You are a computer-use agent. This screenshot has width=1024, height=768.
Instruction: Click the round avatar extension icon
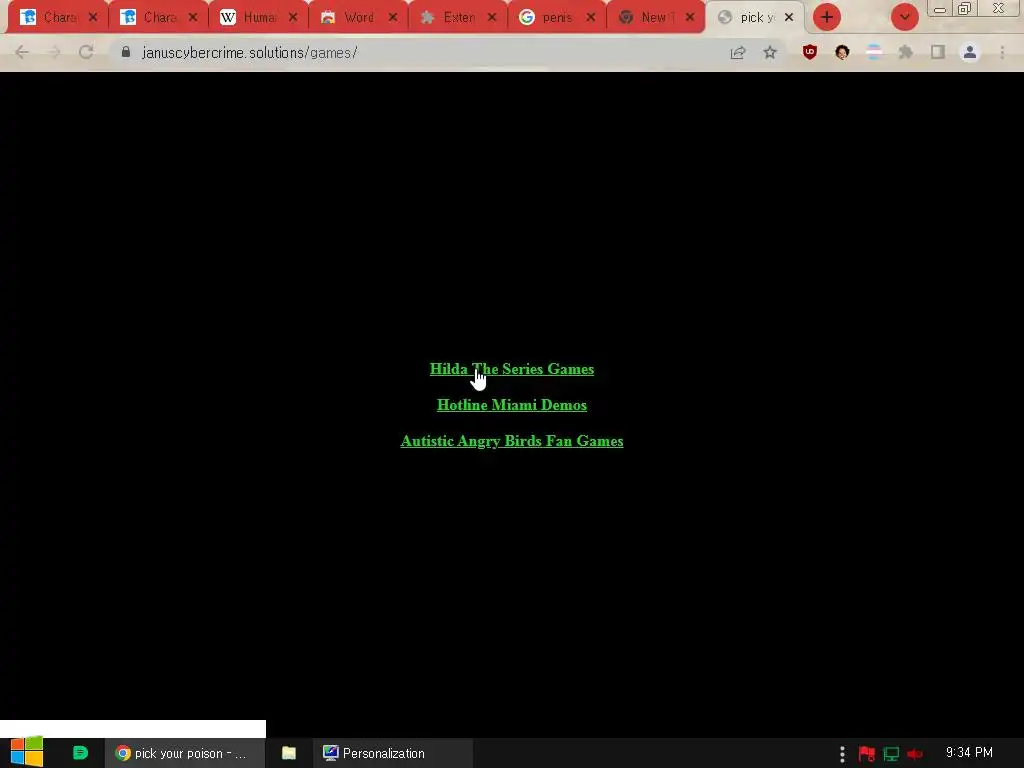pyautogui.click(x=842, y=52)
